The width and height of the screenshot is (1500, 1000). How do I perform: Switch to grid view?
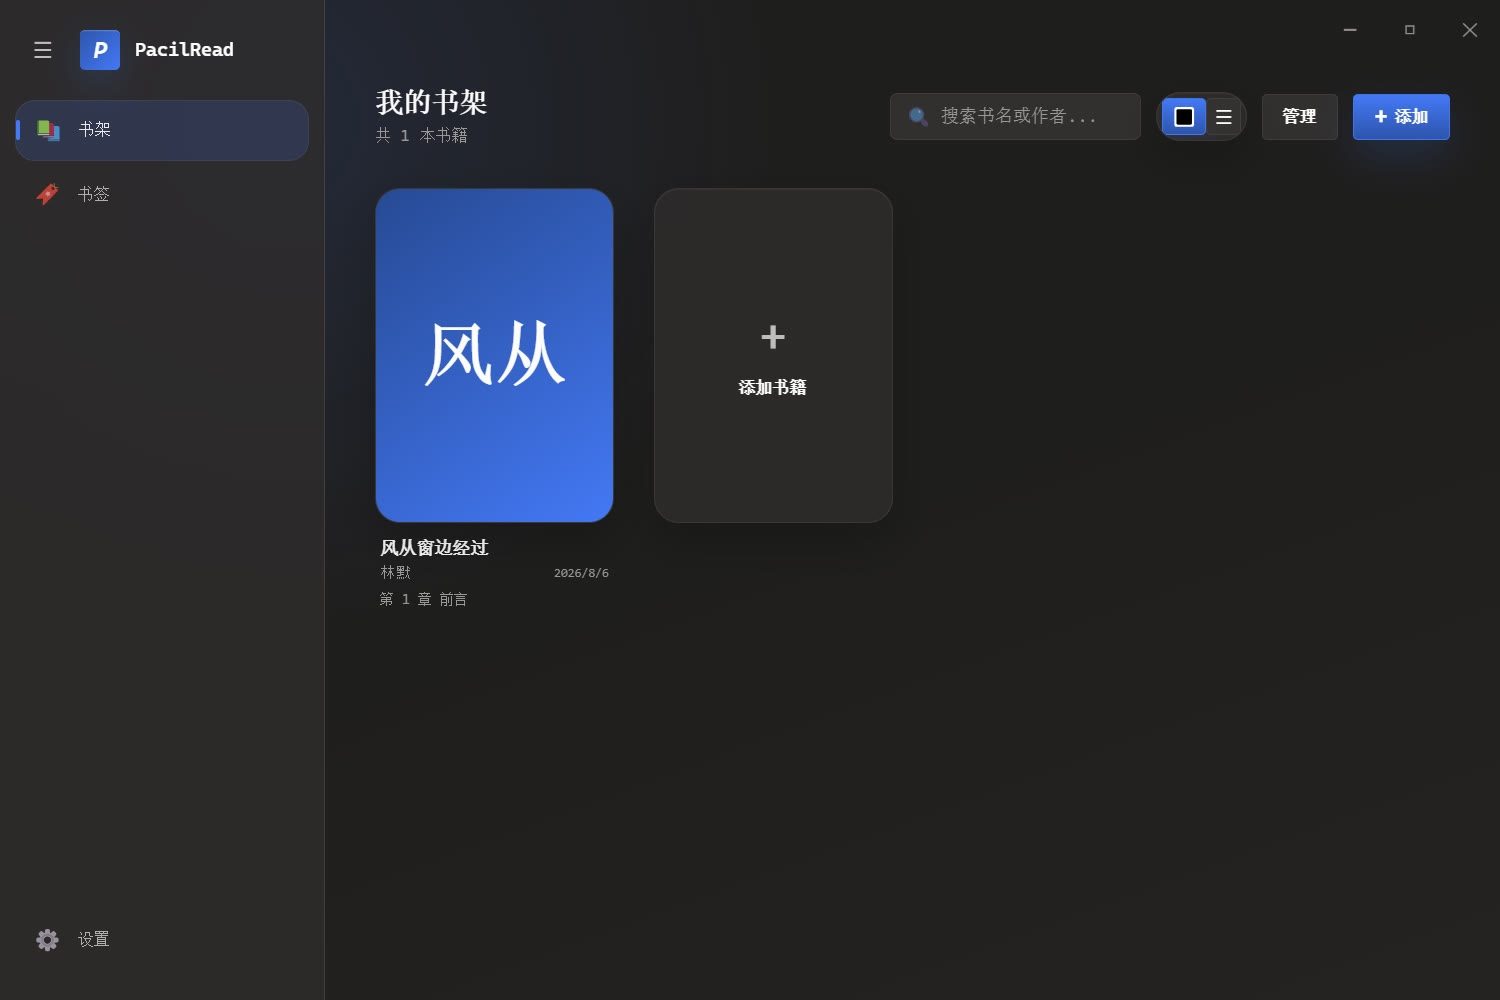click(x=1184, y=117)
